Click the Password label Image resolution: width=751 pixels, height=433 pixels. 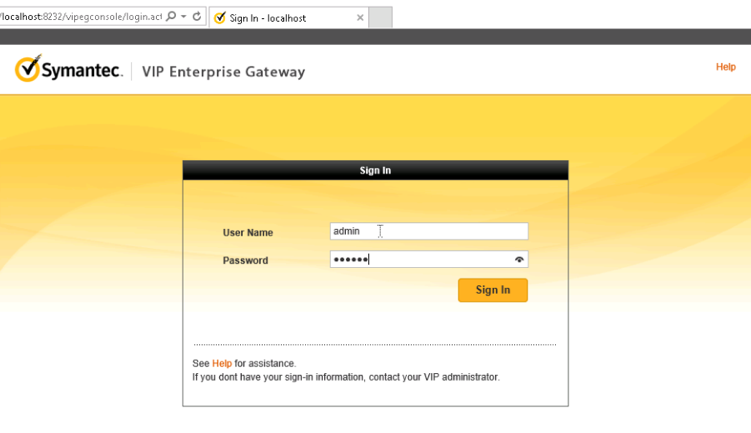tap(245, 260)
